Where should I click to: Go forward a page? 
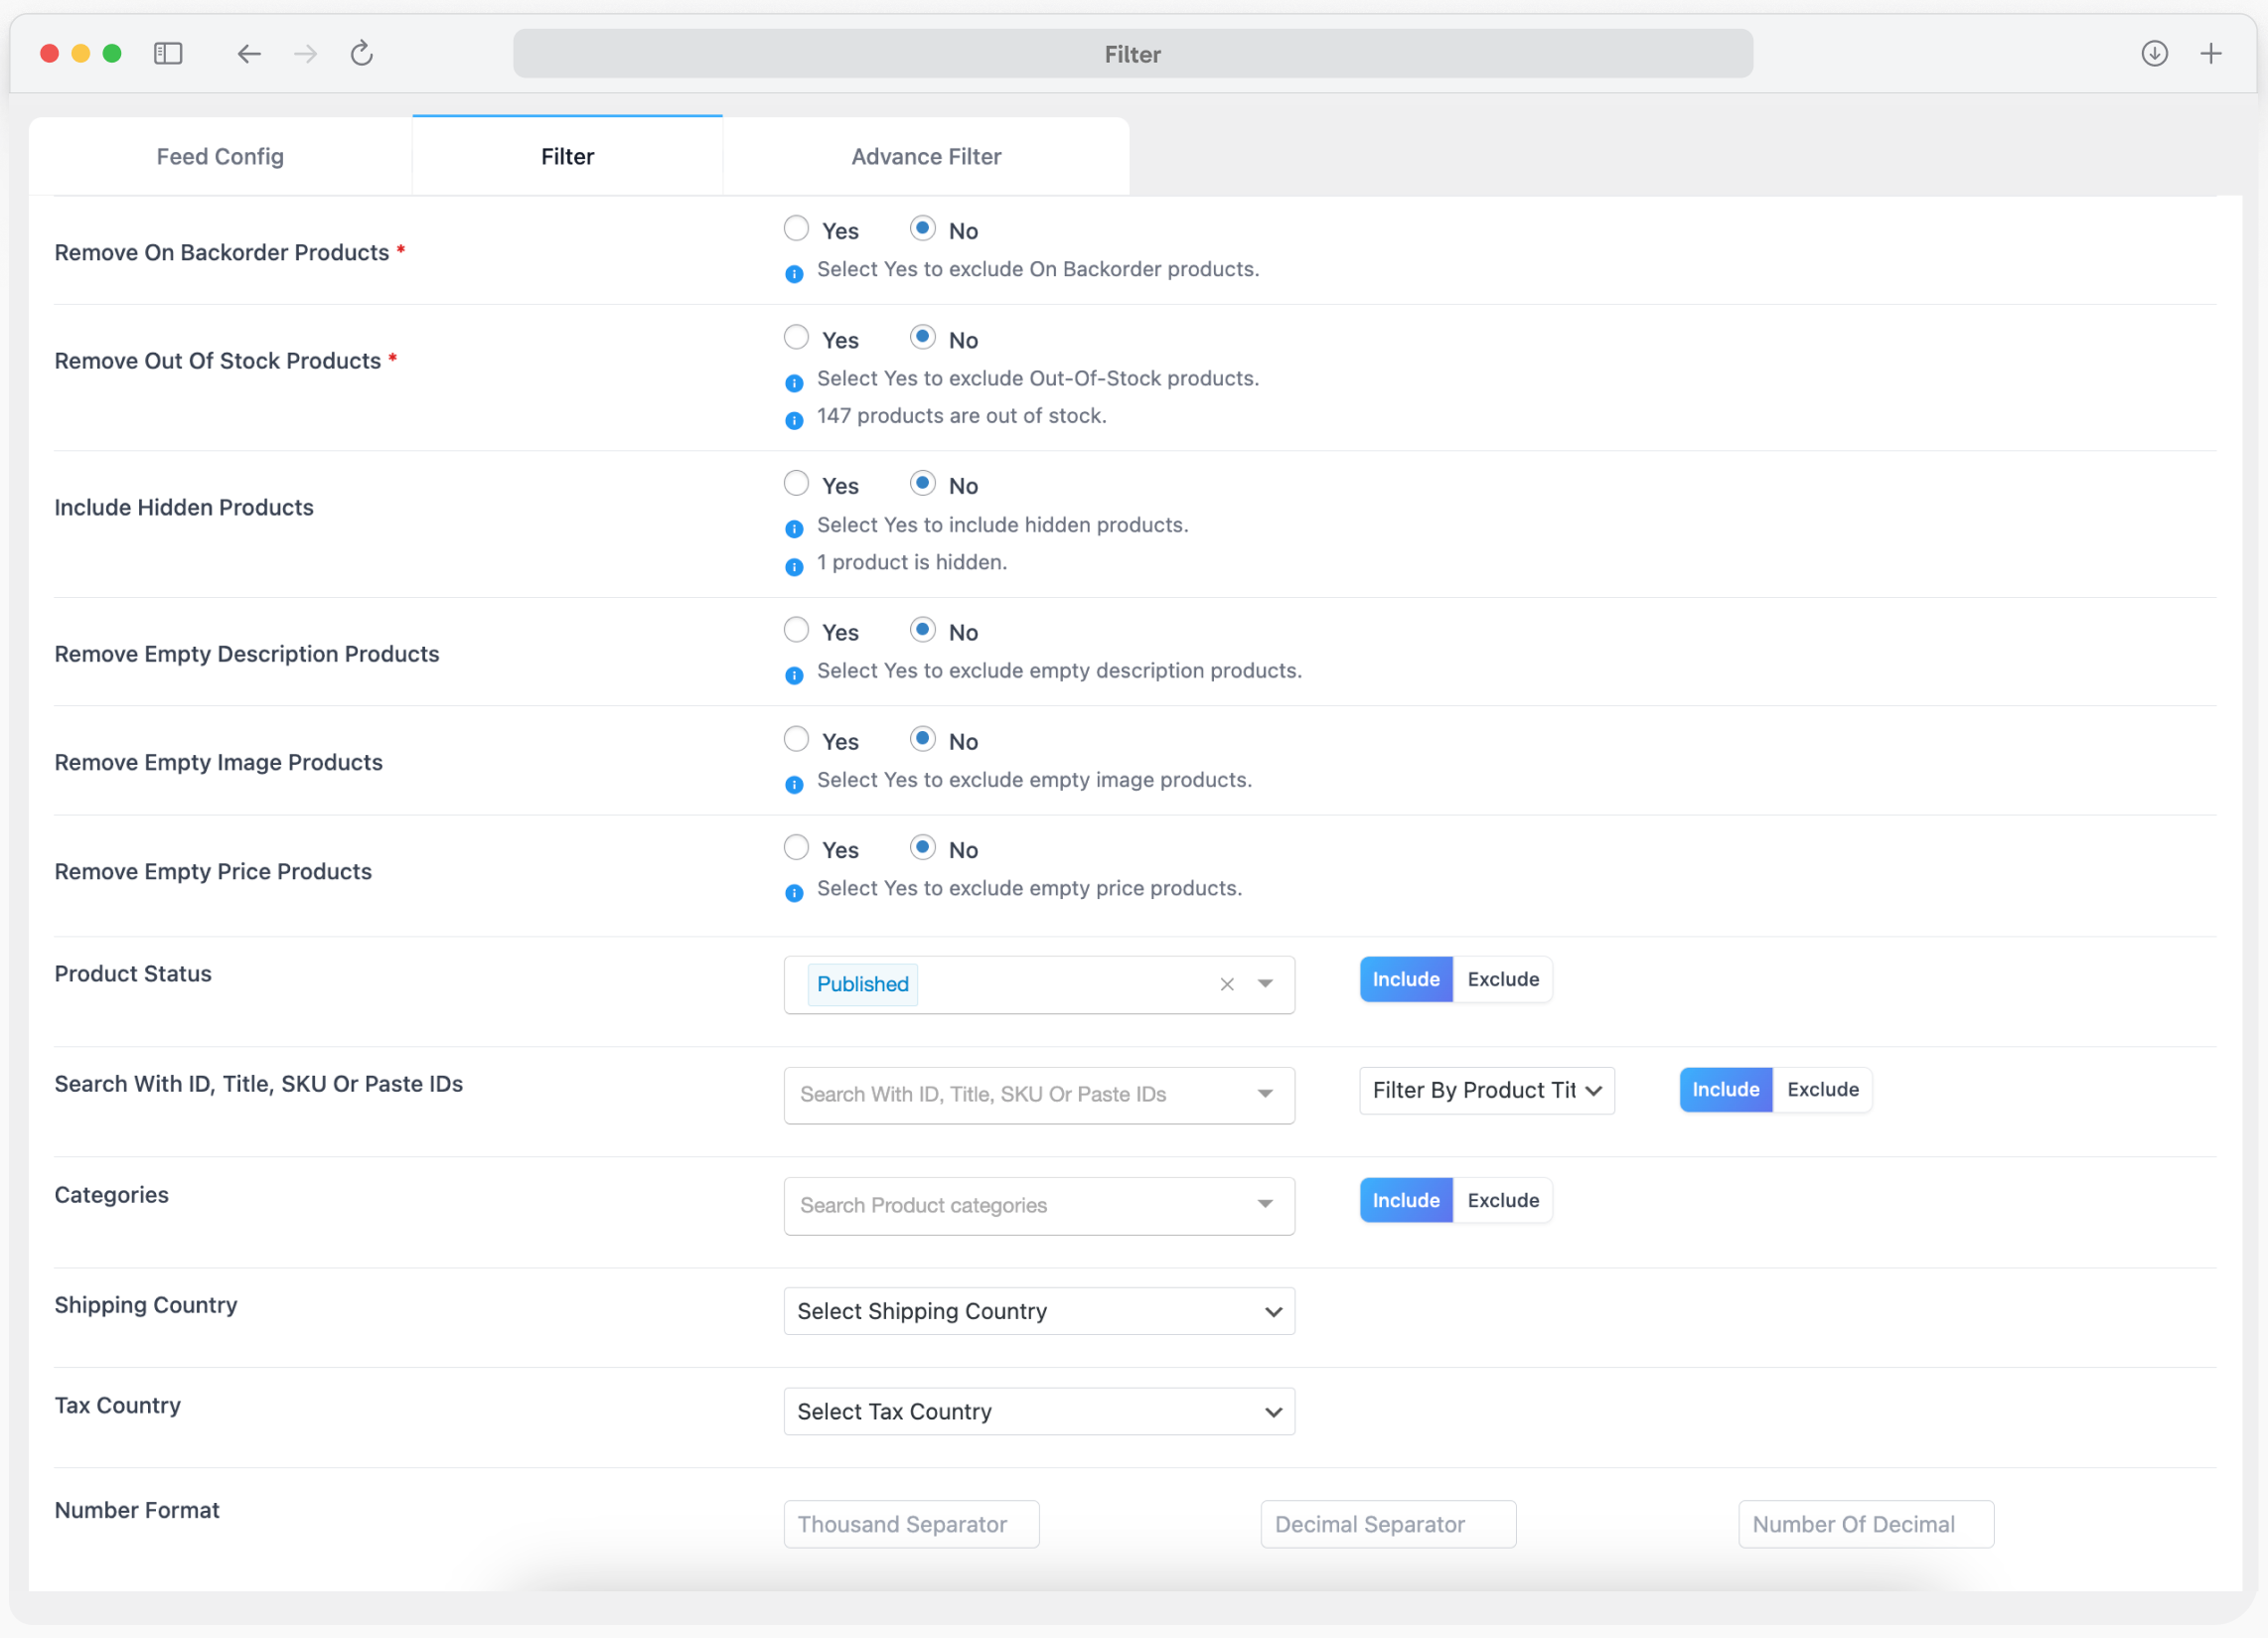(x=305, y=54)
